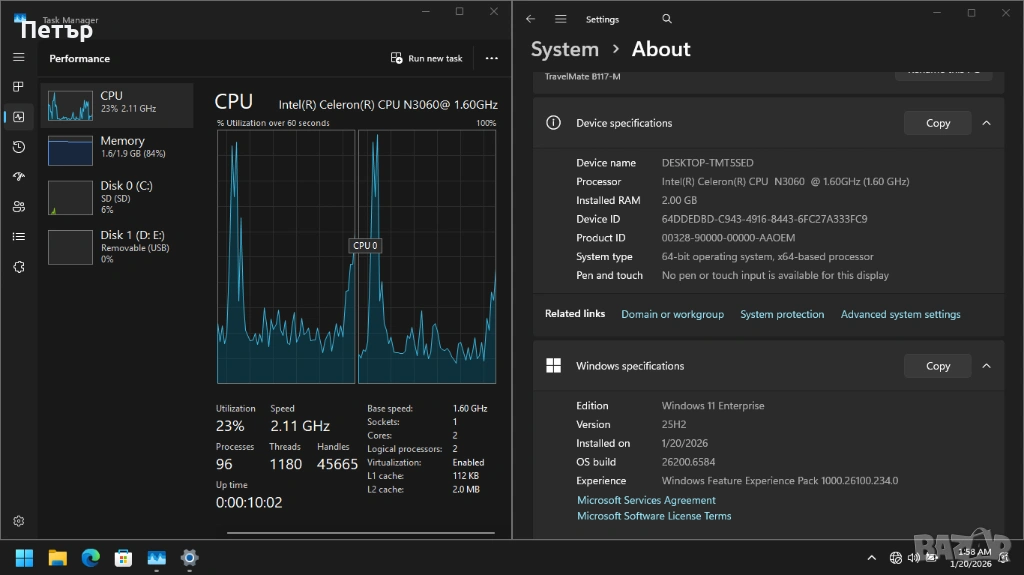Image resolution: width=1024 pixels, height=575 pixels.
Task: Open Services puzzle icon in Task Manager sidebar
Action: [x=18, y=267]
